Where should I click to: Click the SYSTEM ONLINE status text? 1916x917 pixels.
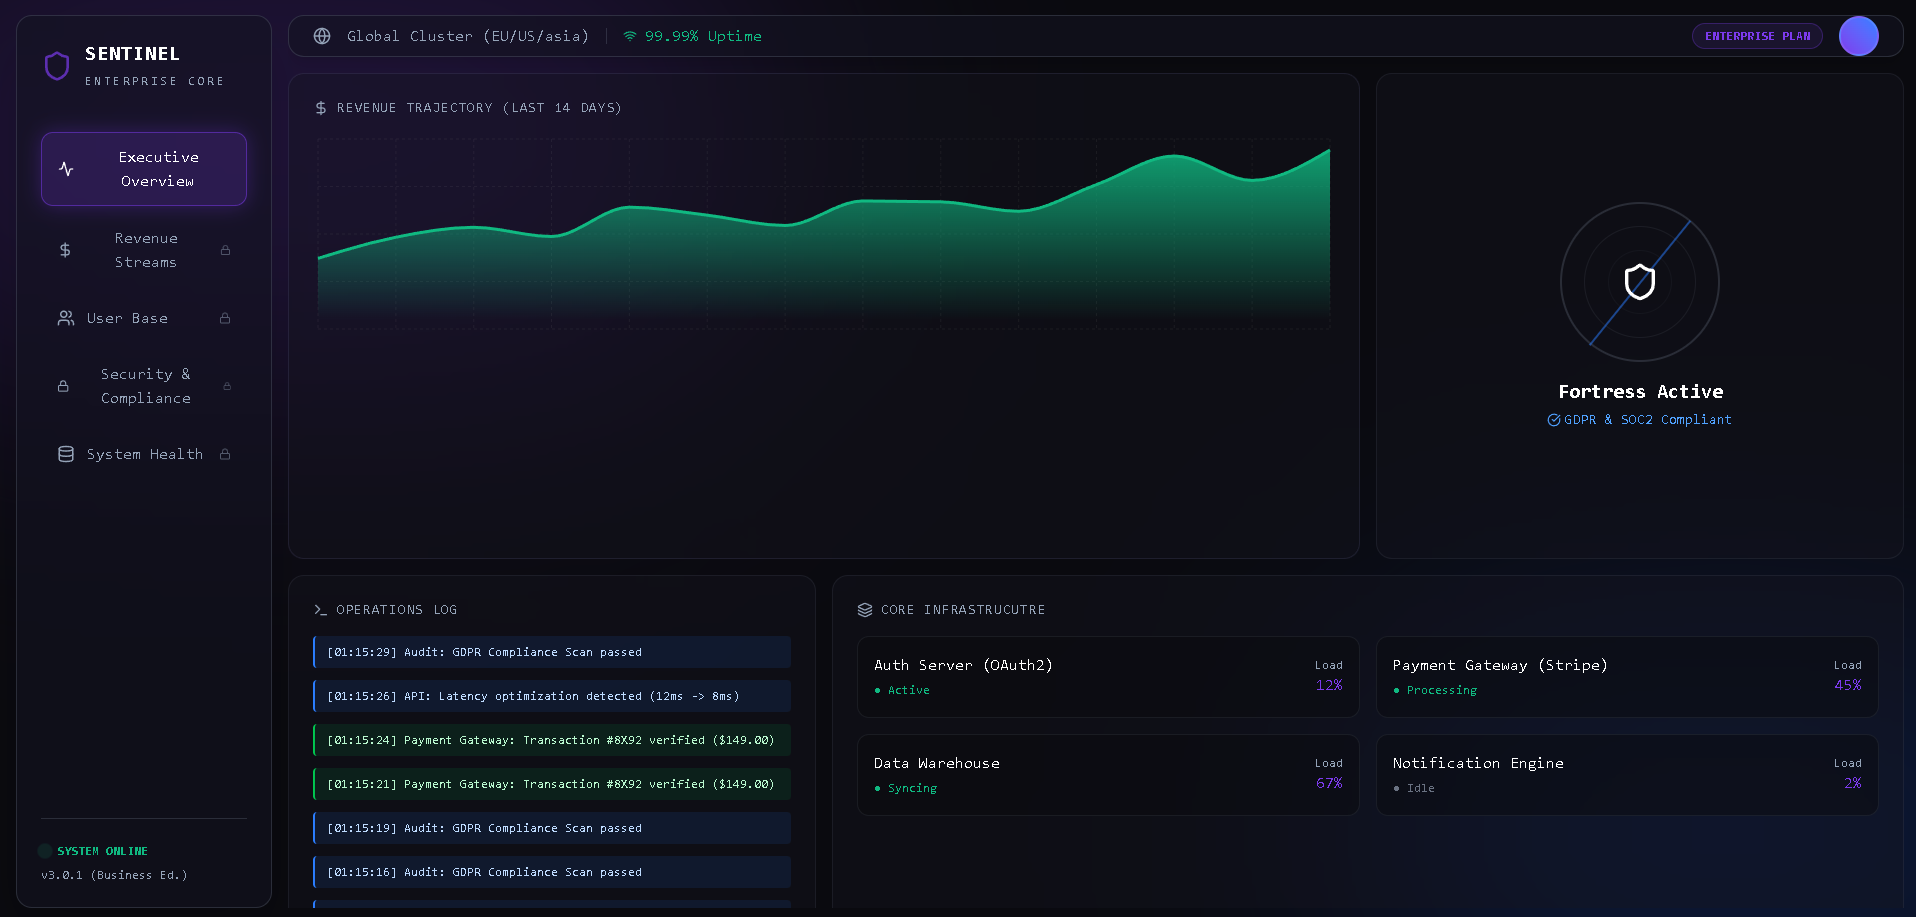click(x=102, y=851)
